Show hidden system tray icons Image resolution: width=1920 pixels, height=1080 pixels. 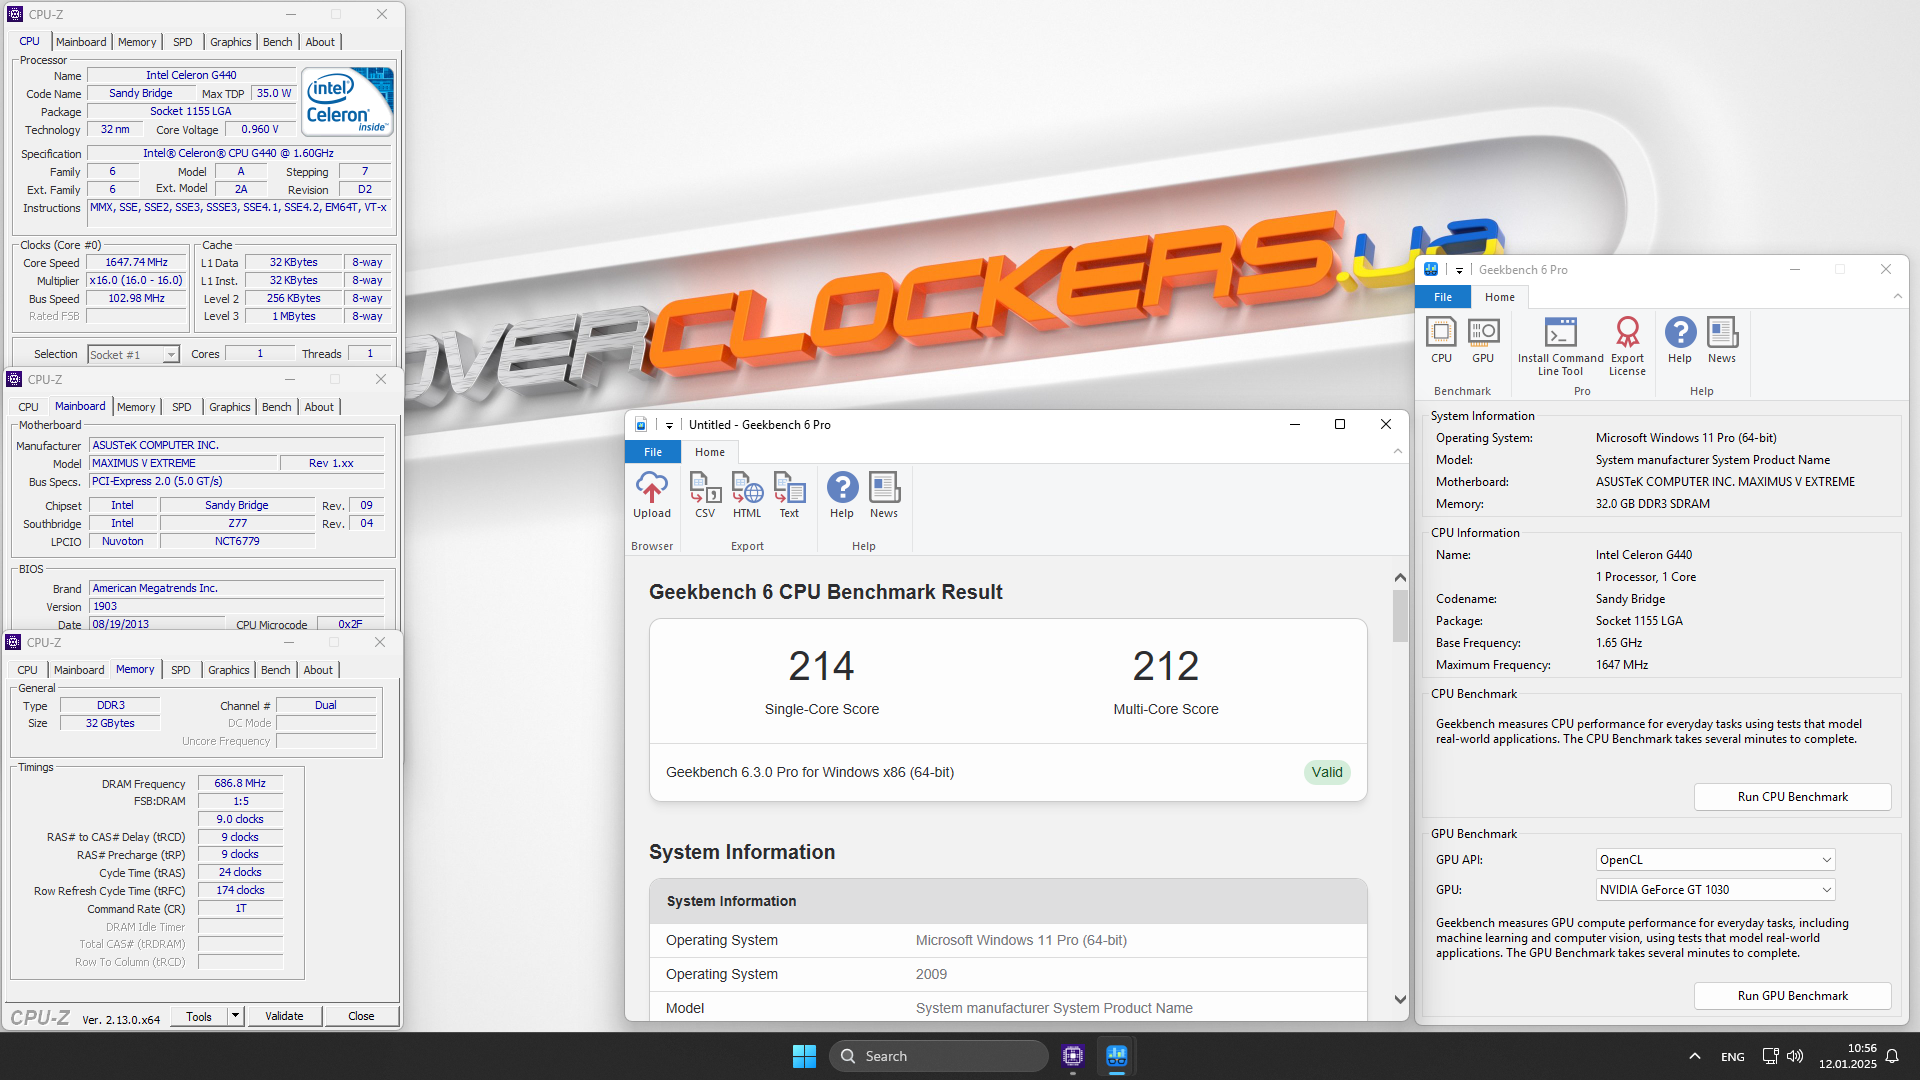pos(1694,1056)
